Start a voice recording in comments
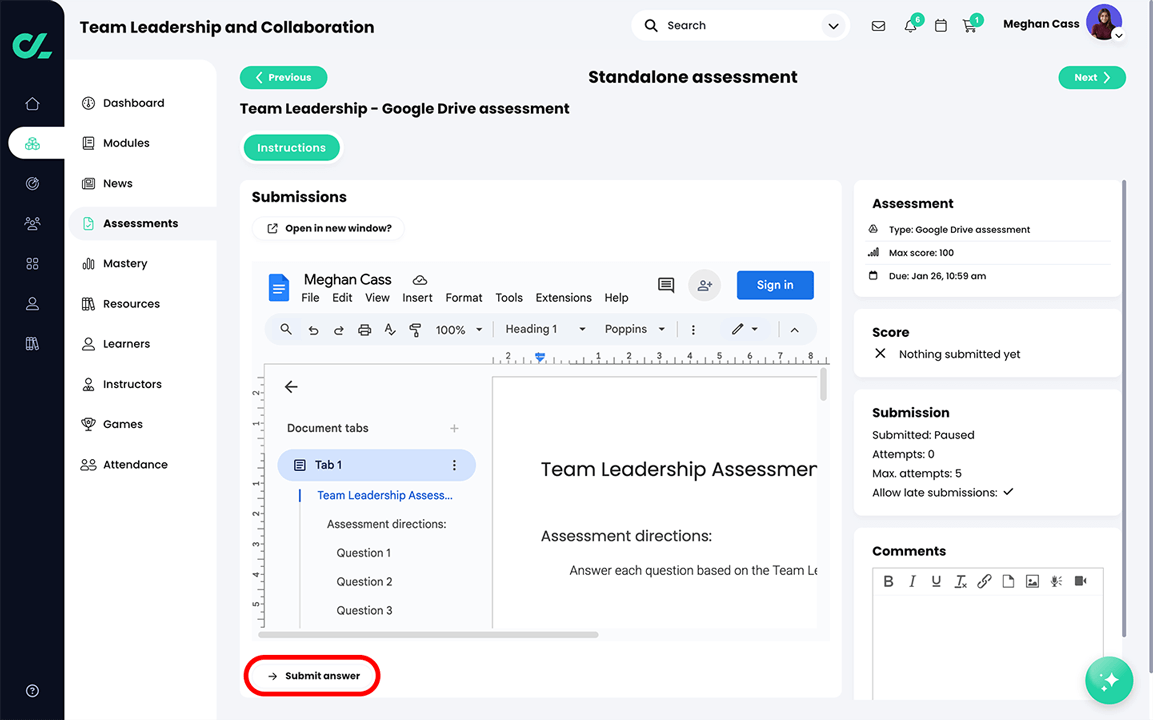This screenshot has width=1153, height=720. click(1056, 580)
